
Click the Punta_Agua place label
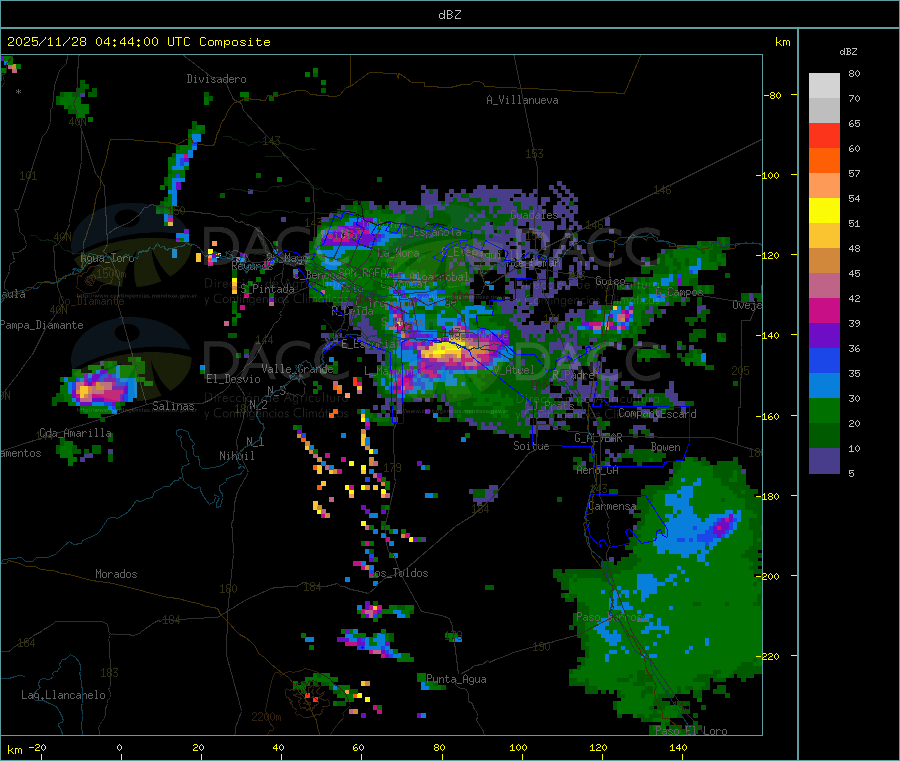click(x=456, y=680)
